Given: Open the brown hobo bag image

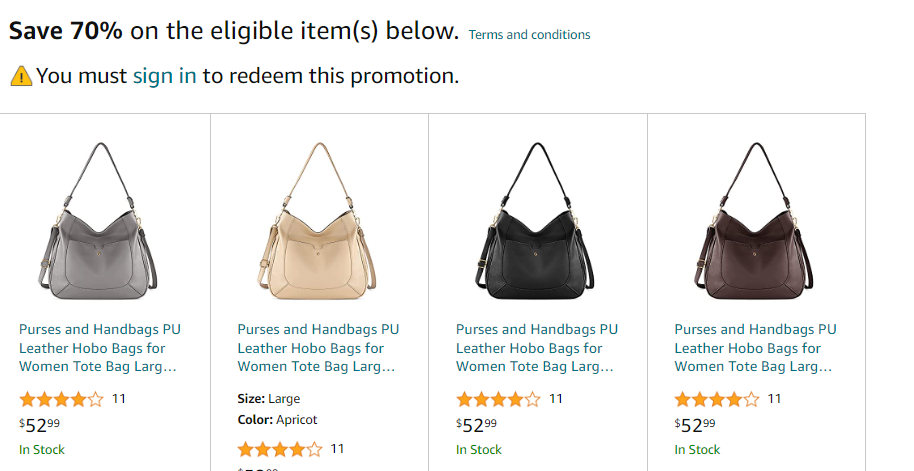Looking at the screenshot, I should 756,220.
